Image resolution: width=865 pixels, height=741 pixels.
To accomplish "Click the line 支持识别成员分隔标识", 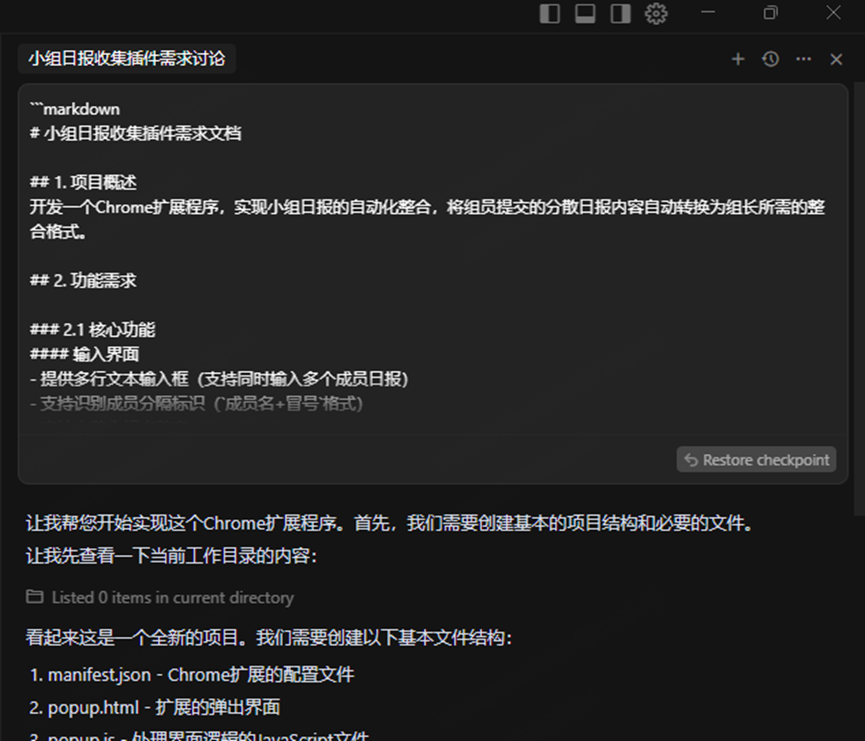I will coord(196,404).
